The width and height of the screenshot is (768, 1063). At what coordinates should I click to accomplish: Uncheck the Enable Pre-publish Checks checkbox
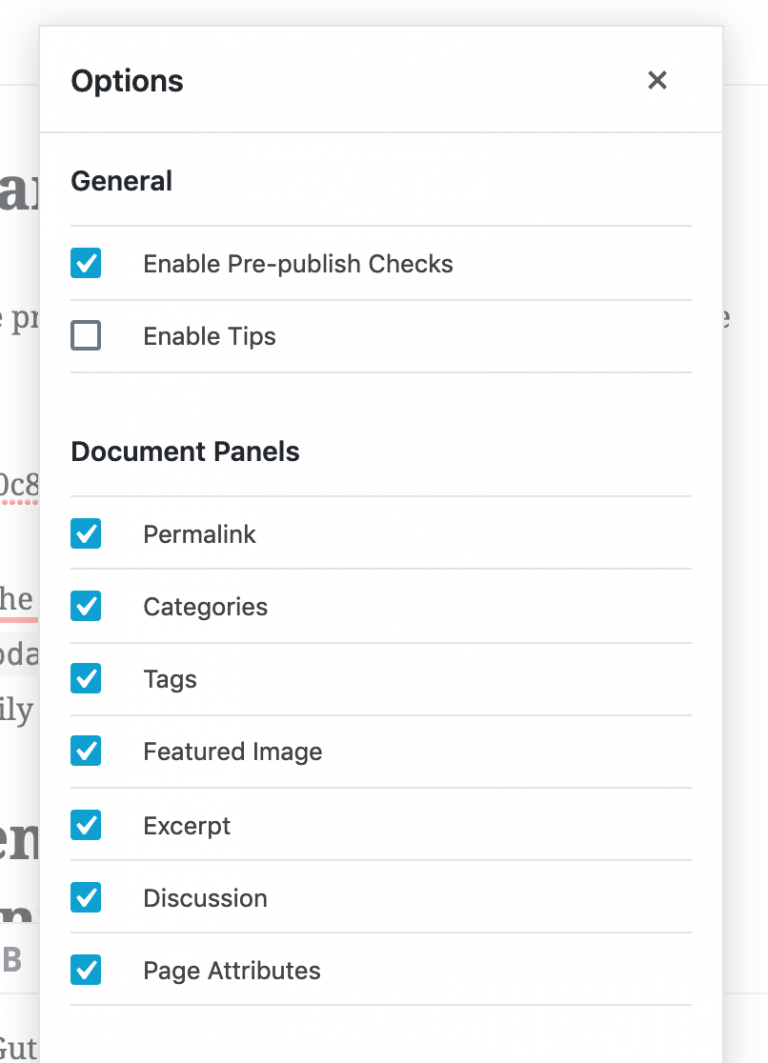tap(86, 264)
